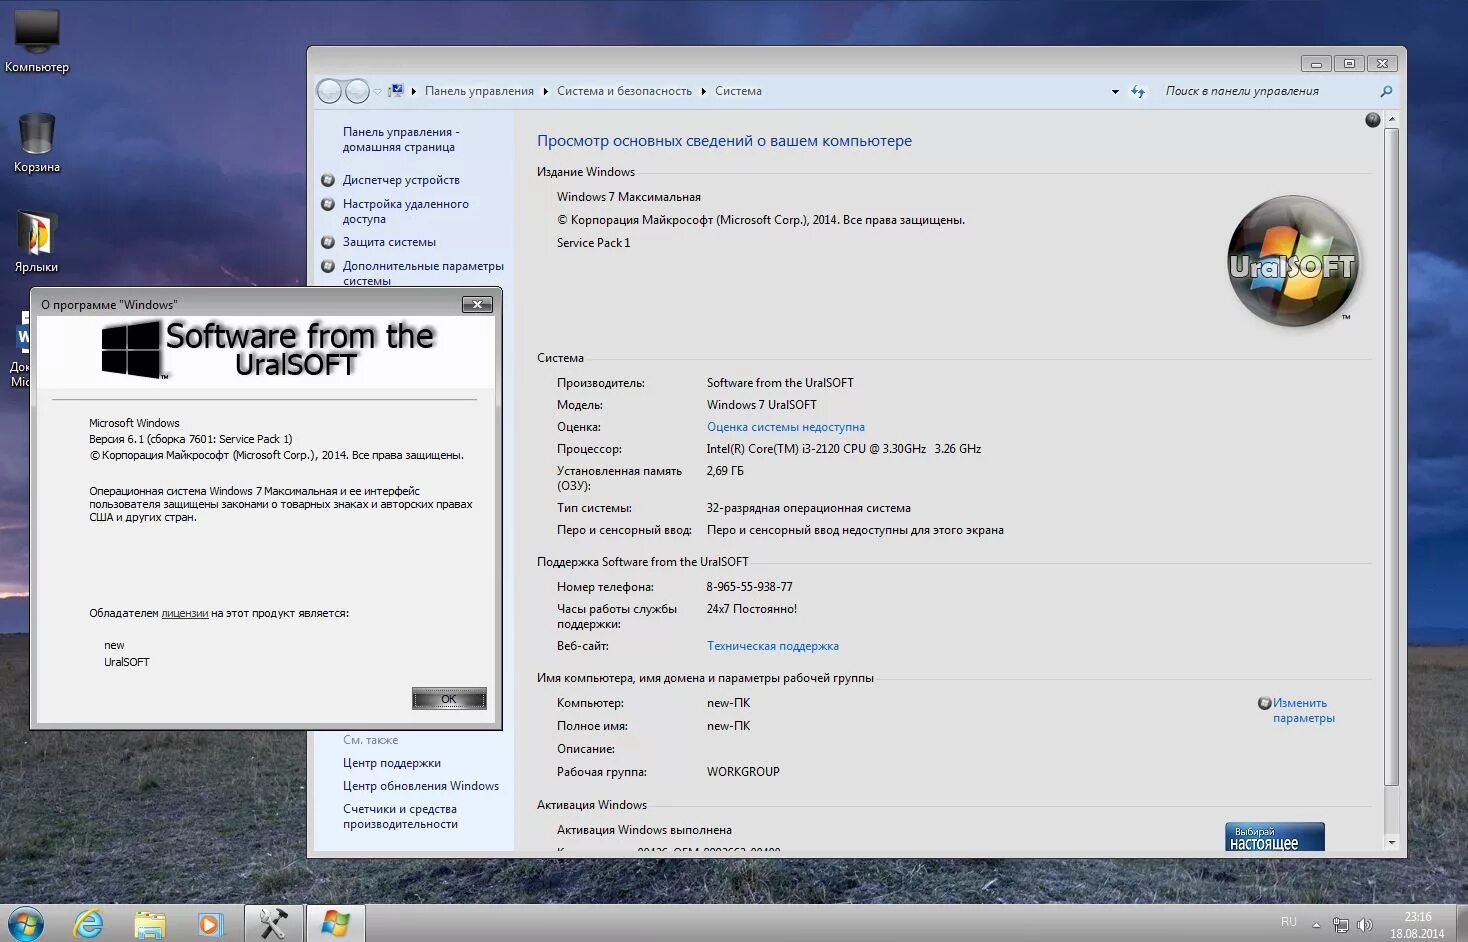Open Защита системы link
Screen dimensions: 1468x942
click(389, 242)
